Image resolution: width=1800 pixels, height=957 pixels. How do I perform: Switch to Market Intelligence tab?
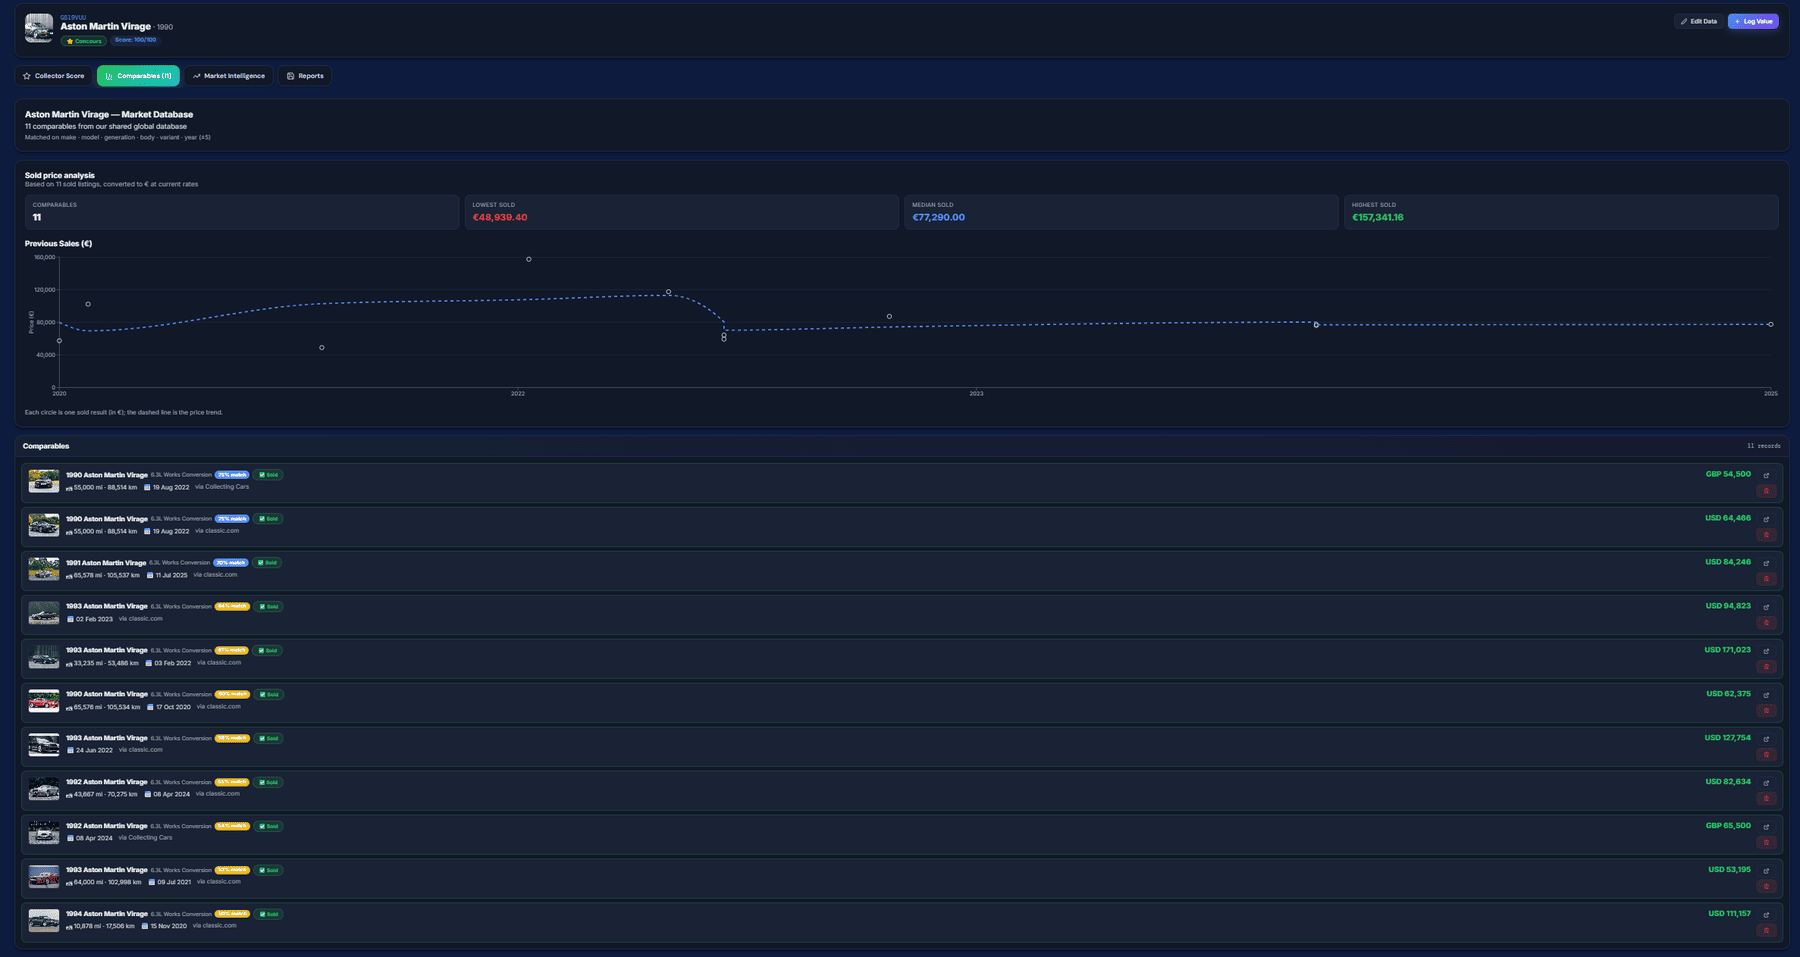[229, 76]
